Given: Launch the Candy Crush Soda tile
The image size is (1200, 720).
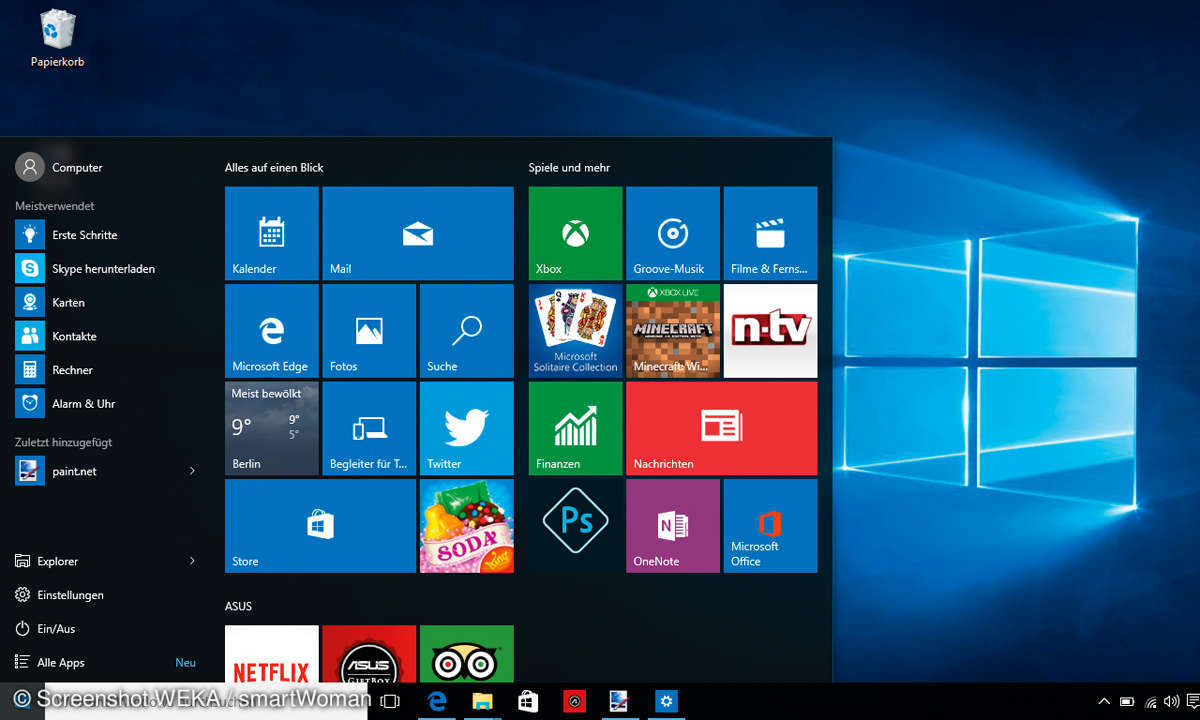Looking at the screenshot, I should pyautogui.click(x=466, y=526).
